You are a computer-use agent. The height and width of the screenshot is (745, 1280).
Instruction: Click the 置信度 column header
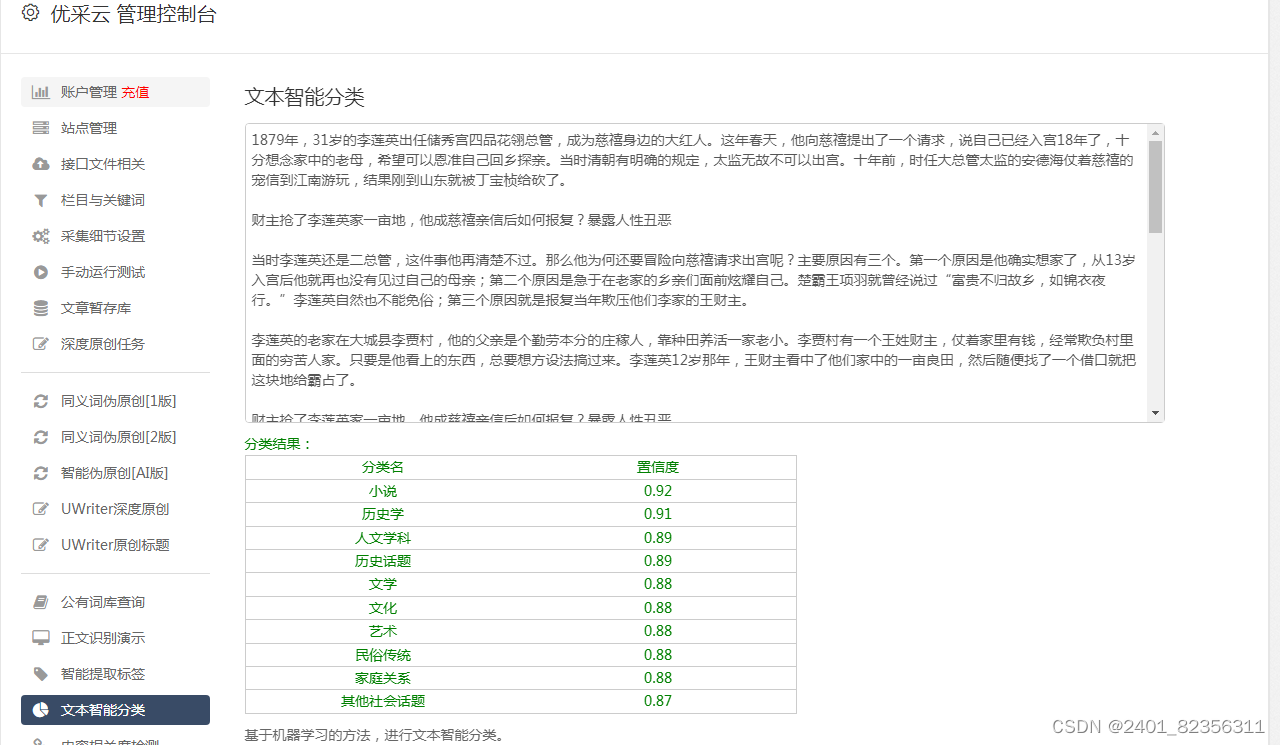coord(658,467)
